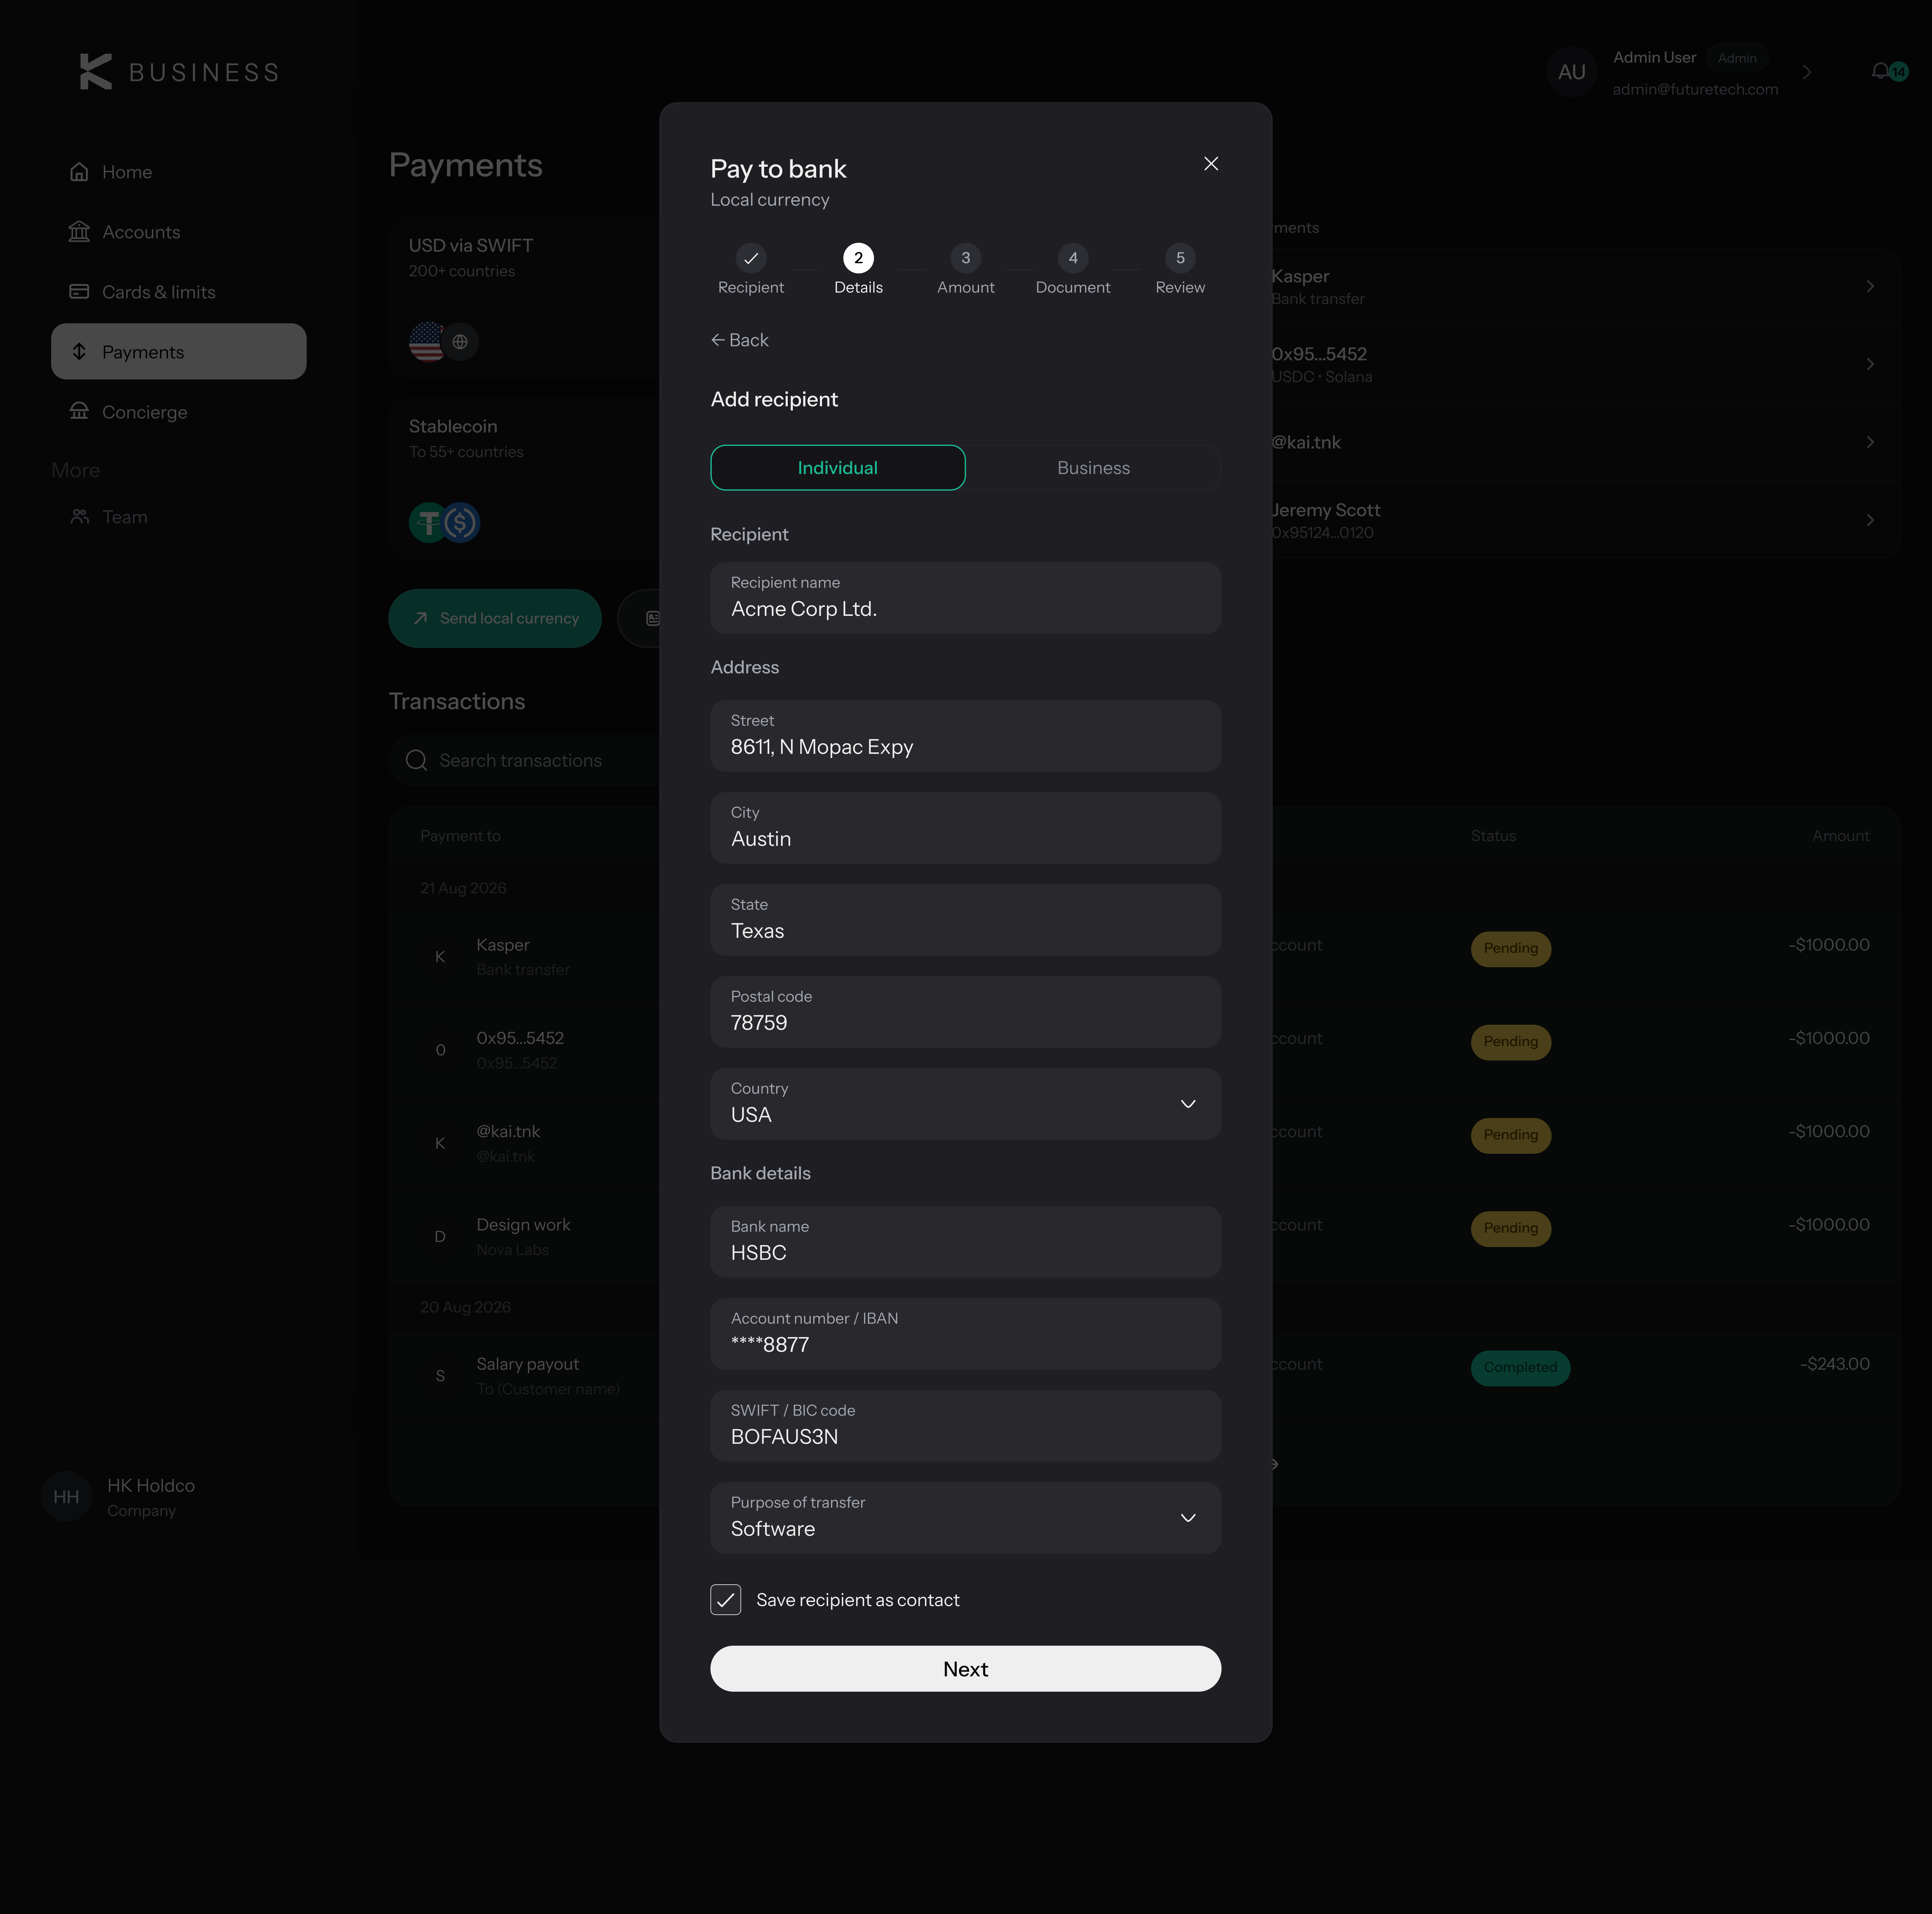Click the globe icon on USD via SWIFT

pyautogui.click(x=460, y=342)
